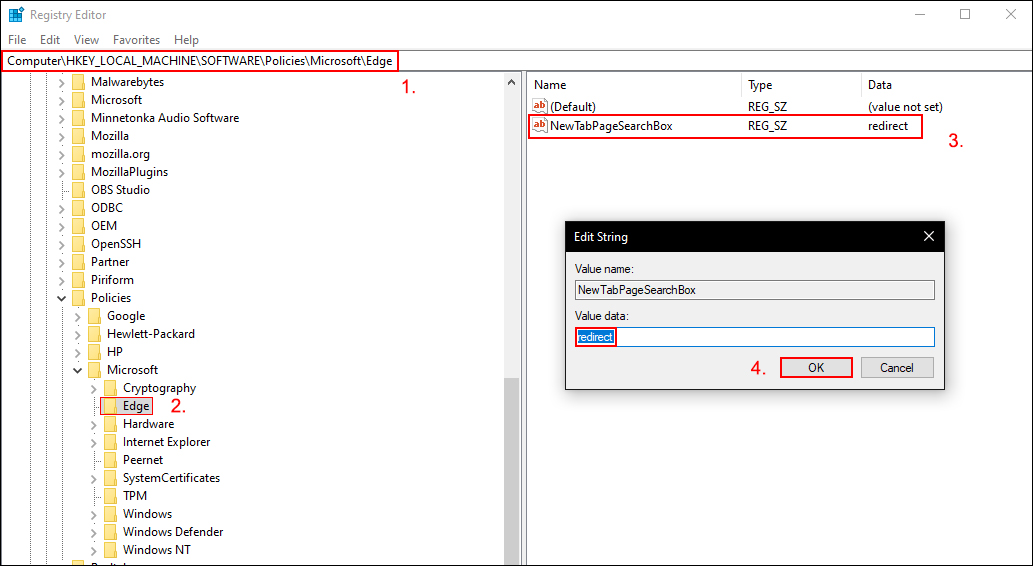Select the NewTabPageSearchBox value name

[611, 125]
